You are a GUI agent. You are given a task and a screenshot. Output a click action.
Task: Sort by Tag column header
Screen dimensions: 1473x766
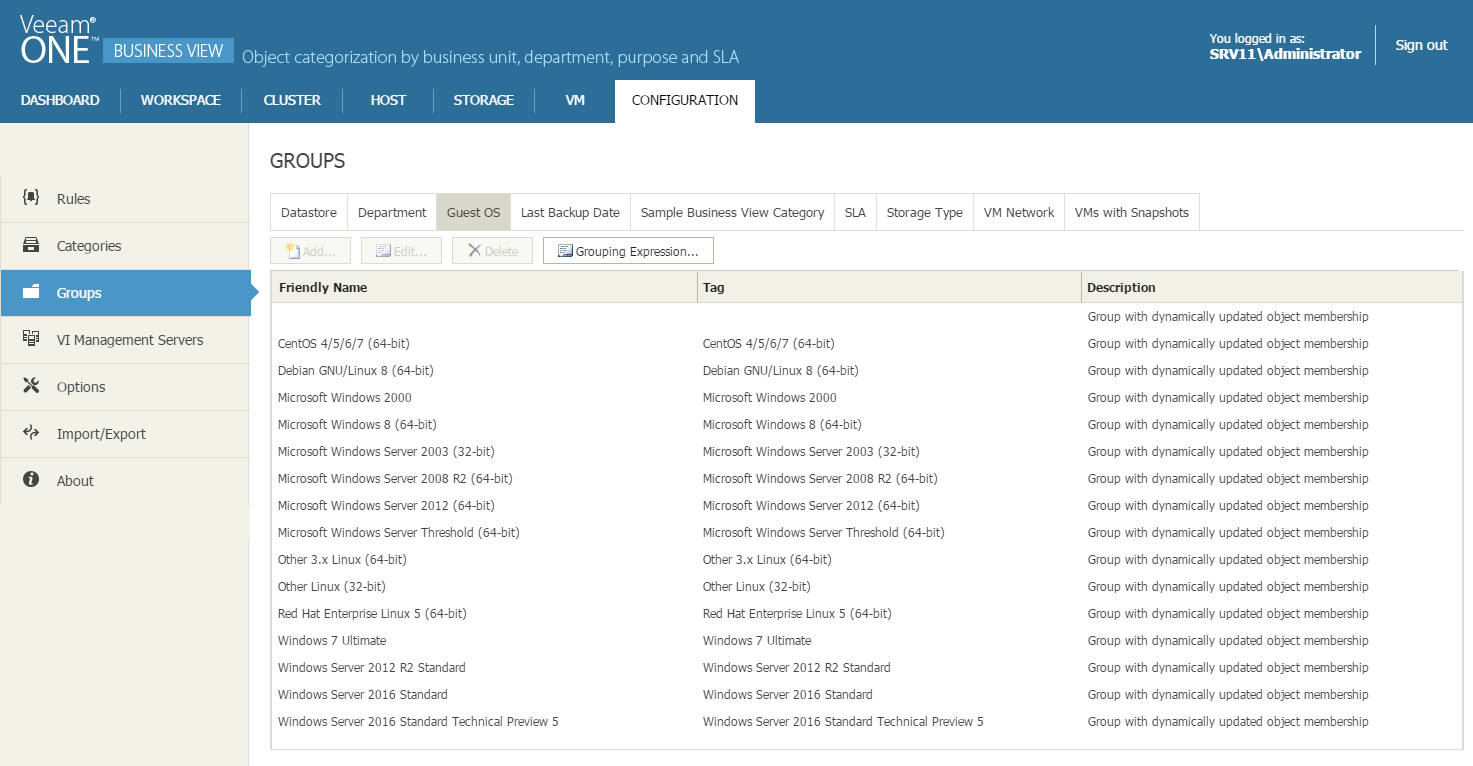point(889,287)
